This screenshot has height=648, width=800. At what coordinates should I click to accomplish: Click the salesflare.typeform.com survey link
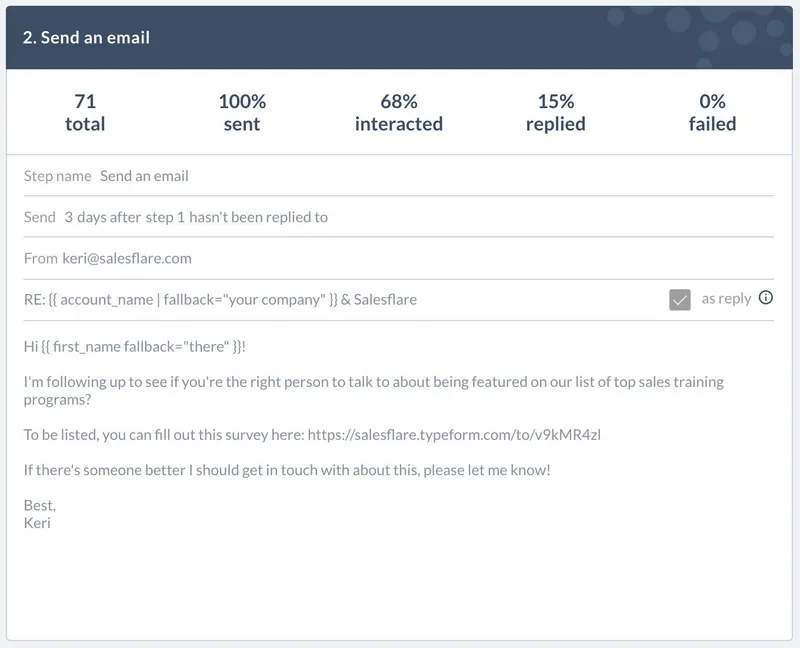[x=454, y=435]
